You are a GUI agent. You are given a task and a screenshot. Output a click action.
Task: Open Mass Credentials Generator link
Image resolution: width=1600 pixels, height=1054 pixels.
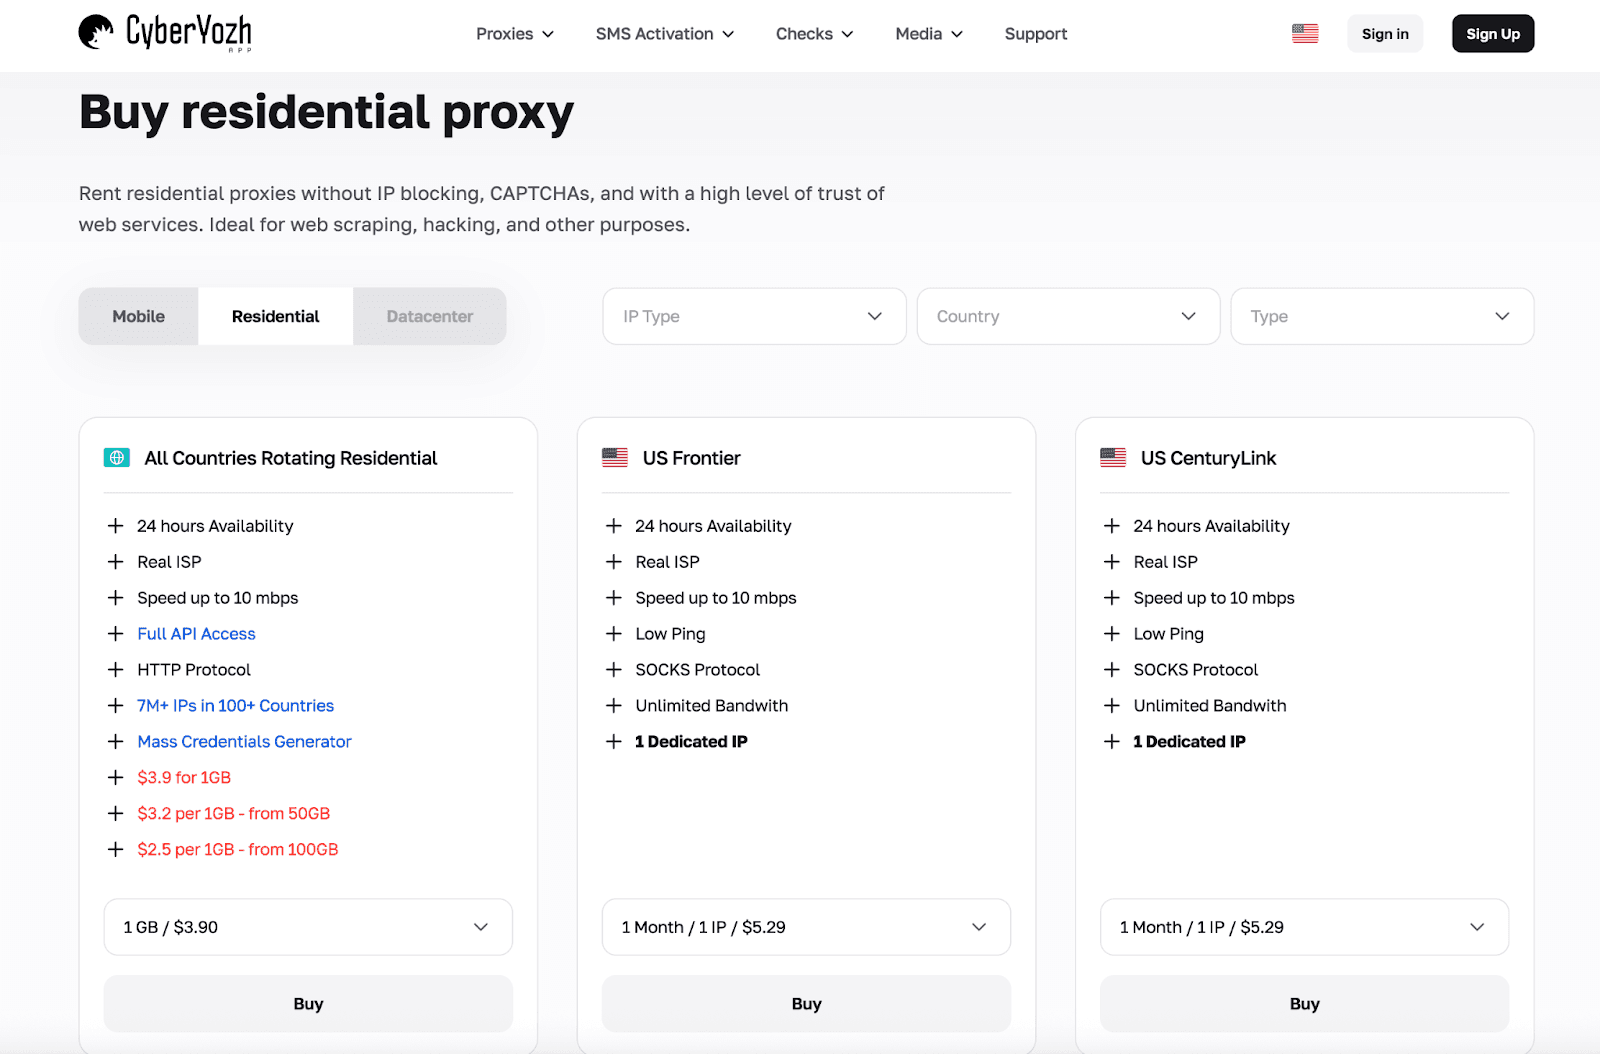click(245, 742)
